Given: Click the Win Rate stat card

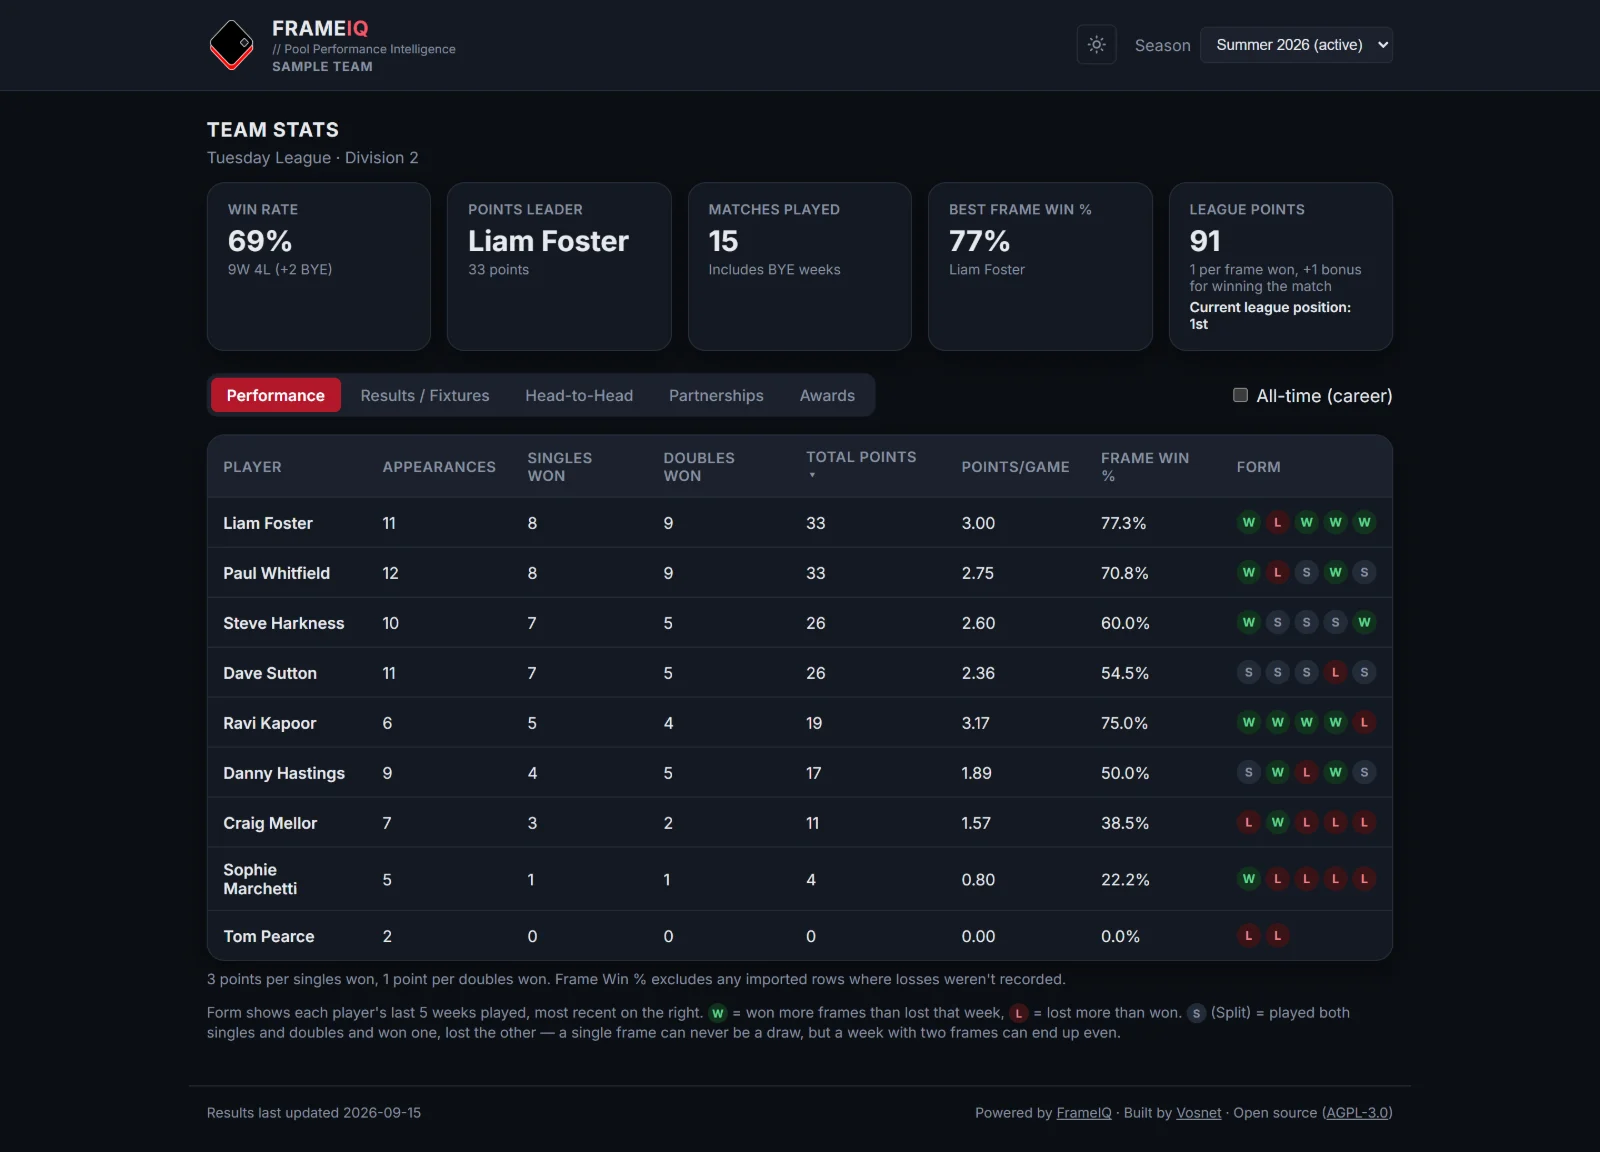Looking at the screenshot, I should (x=319, y=266).
